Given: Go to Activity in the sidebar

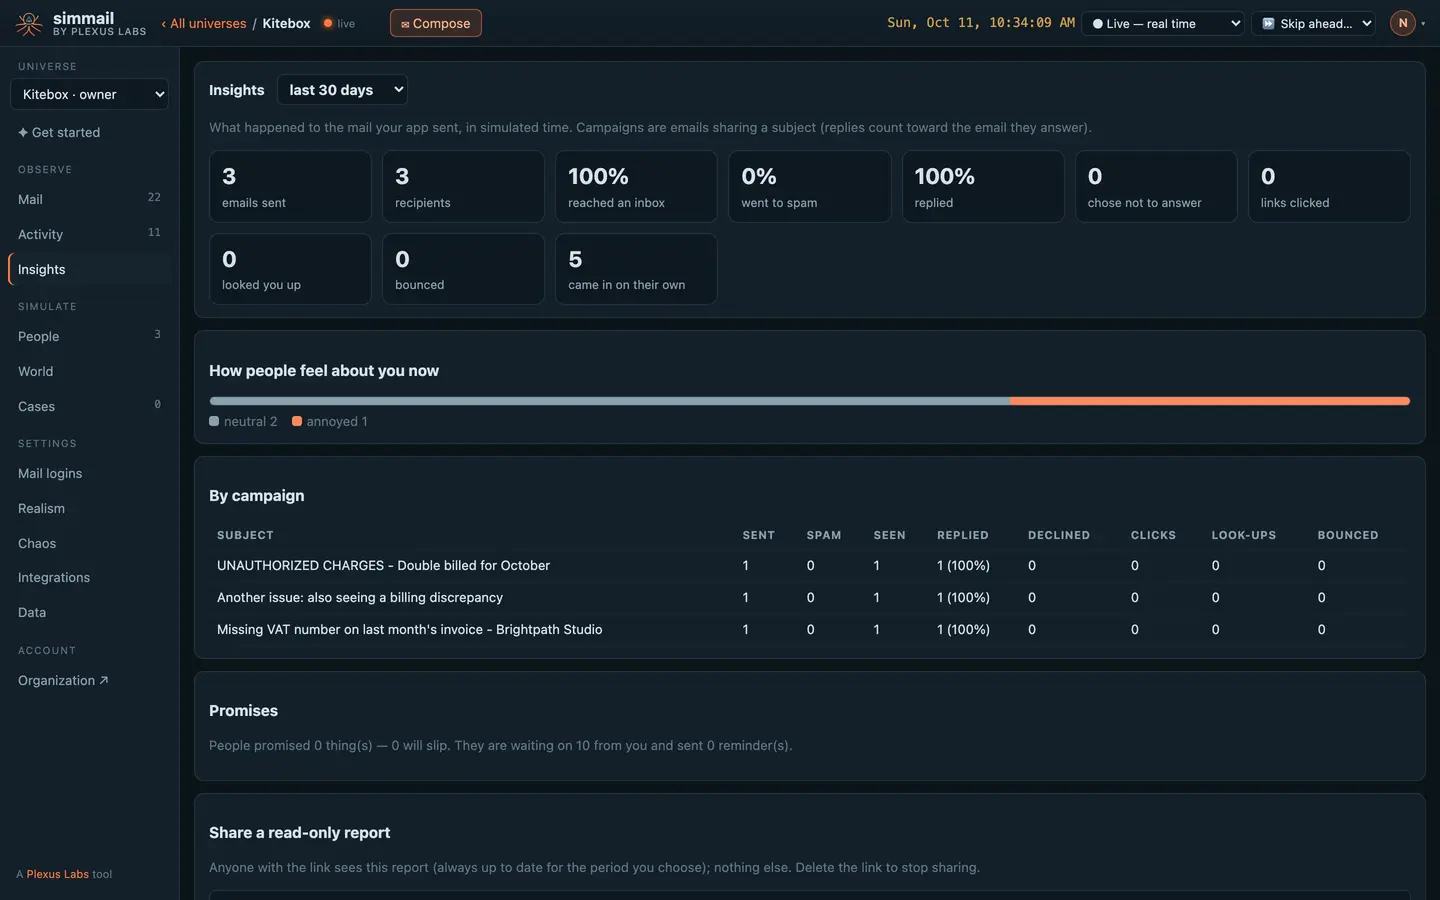Looking at the screenshot, I should [x=89, y=234].
